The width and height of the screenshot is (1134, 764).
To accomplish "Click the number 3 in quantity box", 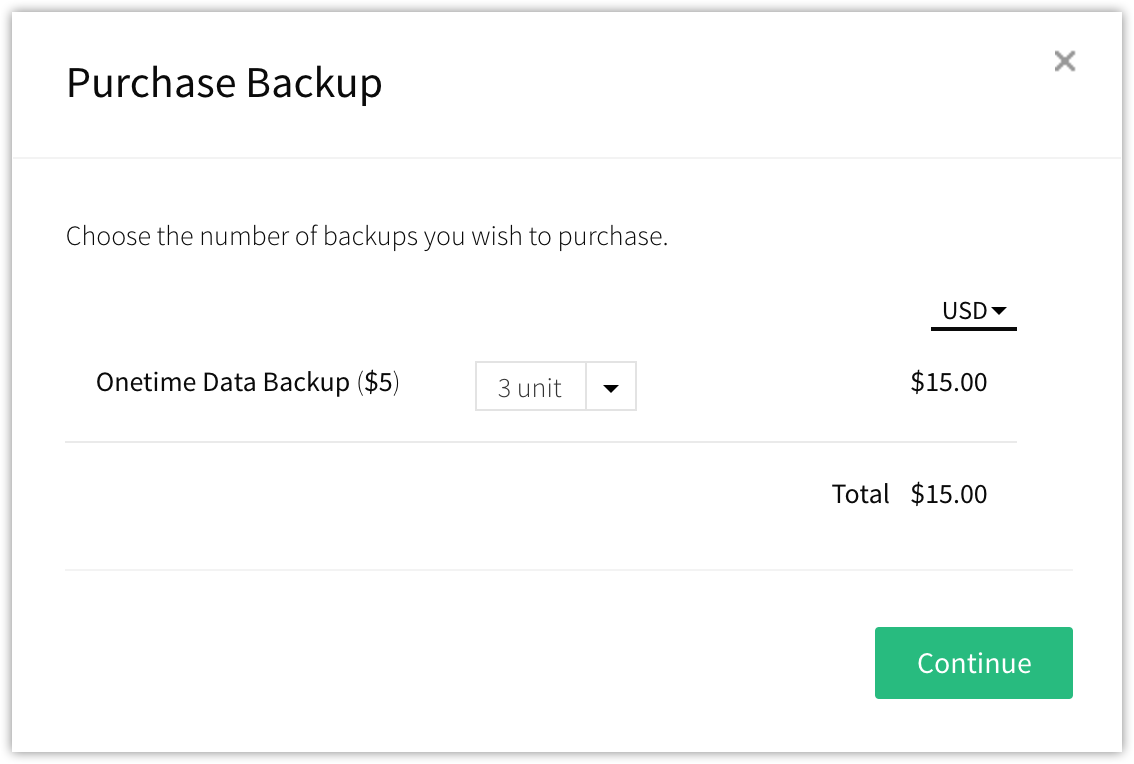I will [505, 388].
